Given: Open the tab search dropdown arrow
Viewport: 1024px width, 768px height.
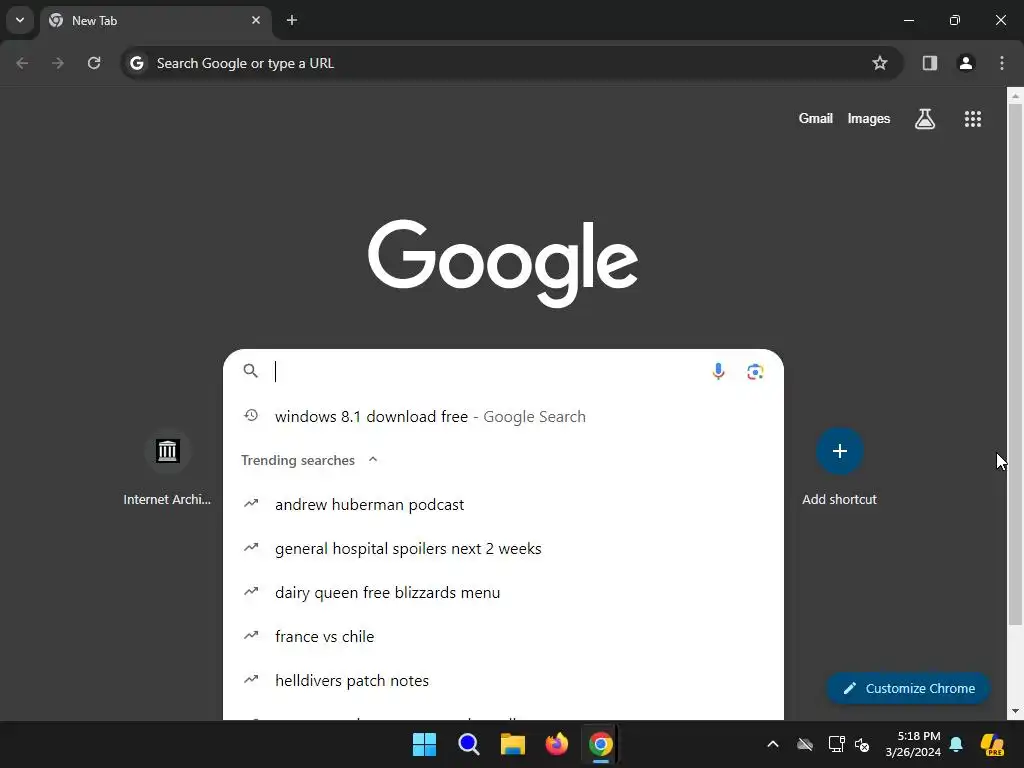Looking at the screenshot, I should (20, 20).
